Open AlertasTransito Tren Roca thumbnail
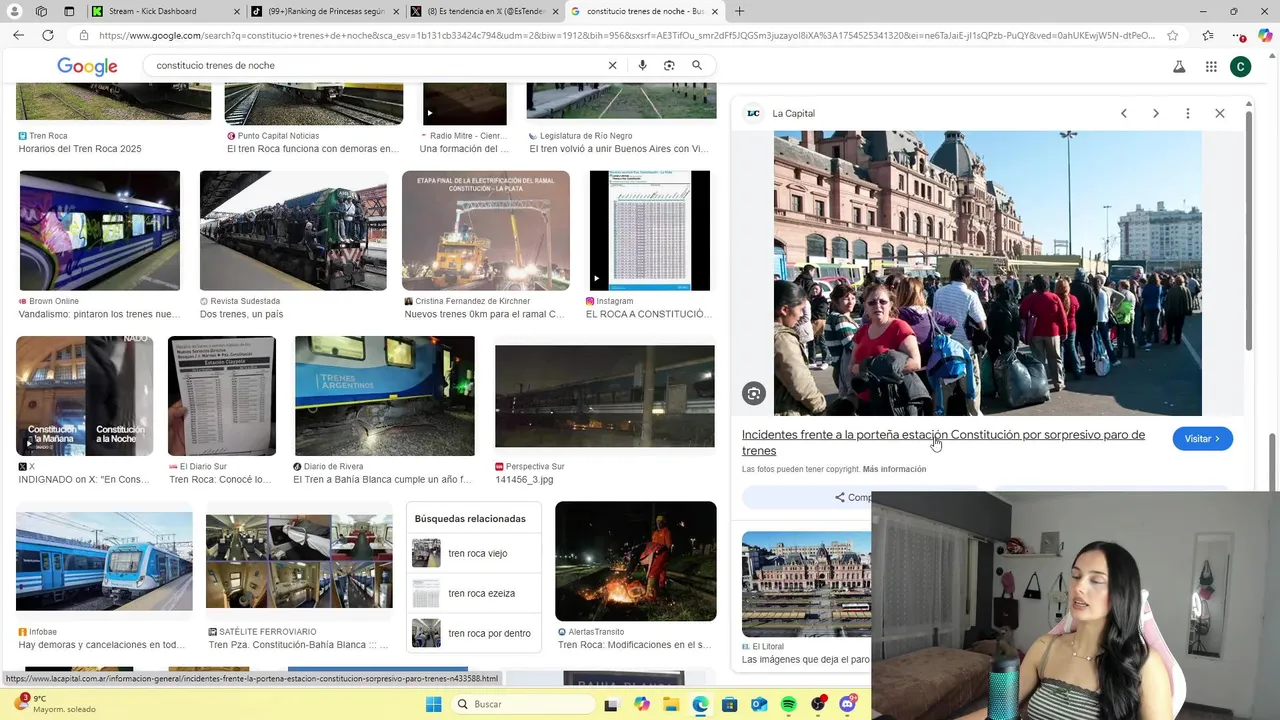This screenshot has width=1280, height=720. tap(636, 561)
